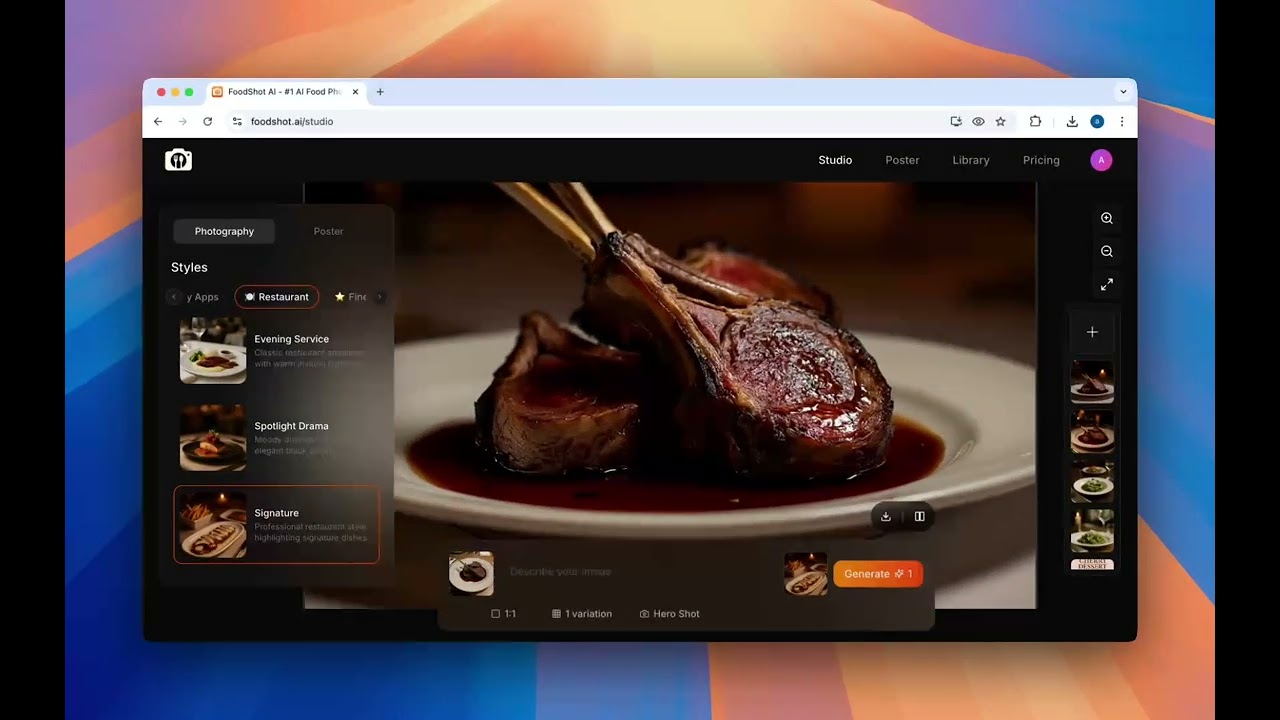Open Chrome's three-dot menu
This screenshot has height=720, width=1280.
coord(1122,121)
